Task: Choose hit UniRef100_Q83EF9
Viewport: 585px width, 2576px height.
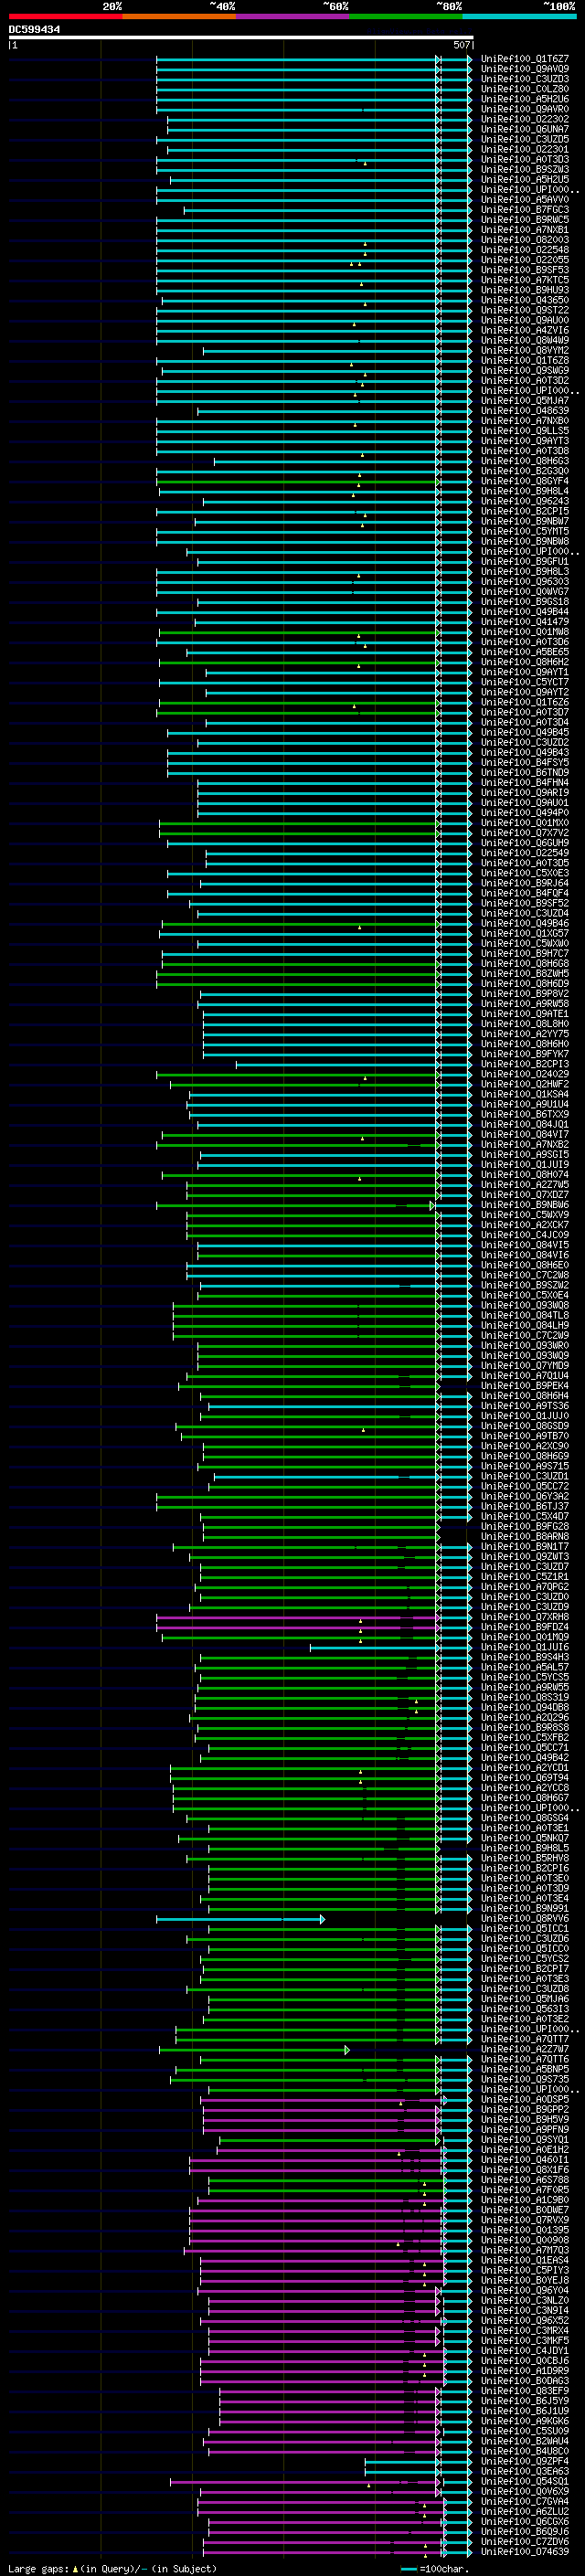Action: pyautogui.click(x=524, y=2391)
